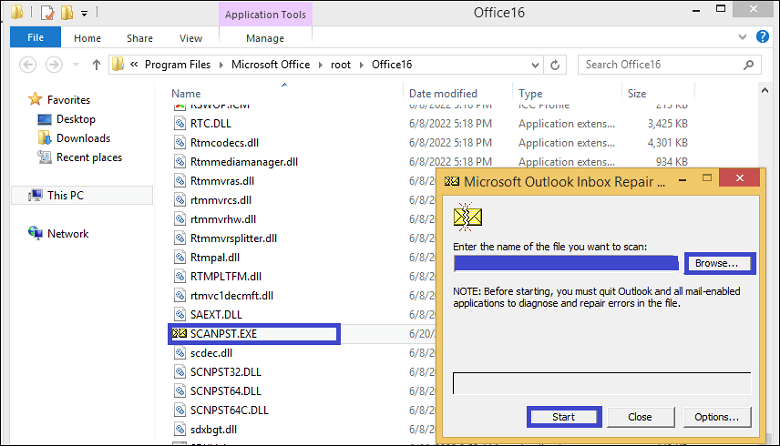Open the Manage tab under Application Tools
The image size is (780, 446).
pos(265,38)
